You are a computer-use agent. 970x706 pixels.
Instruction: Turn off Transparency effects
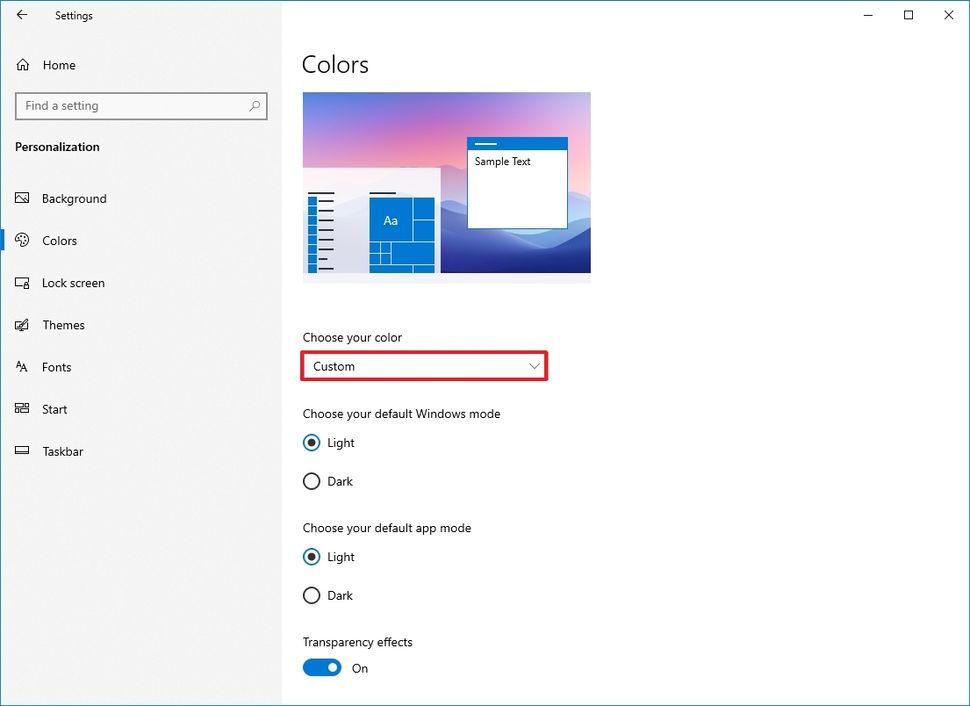pyautogui.click(x=321, y=667)
